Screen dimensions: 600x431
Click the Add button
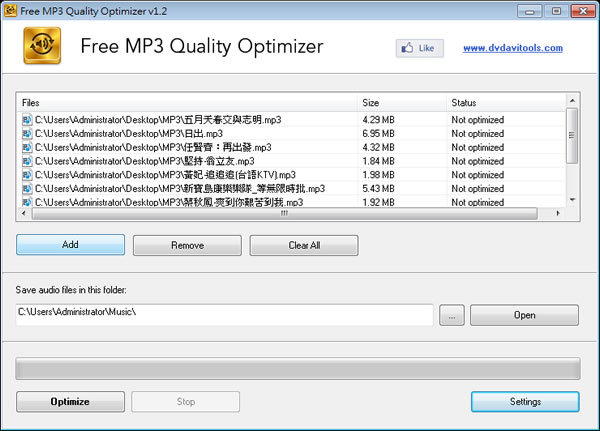tap(70, 245)
